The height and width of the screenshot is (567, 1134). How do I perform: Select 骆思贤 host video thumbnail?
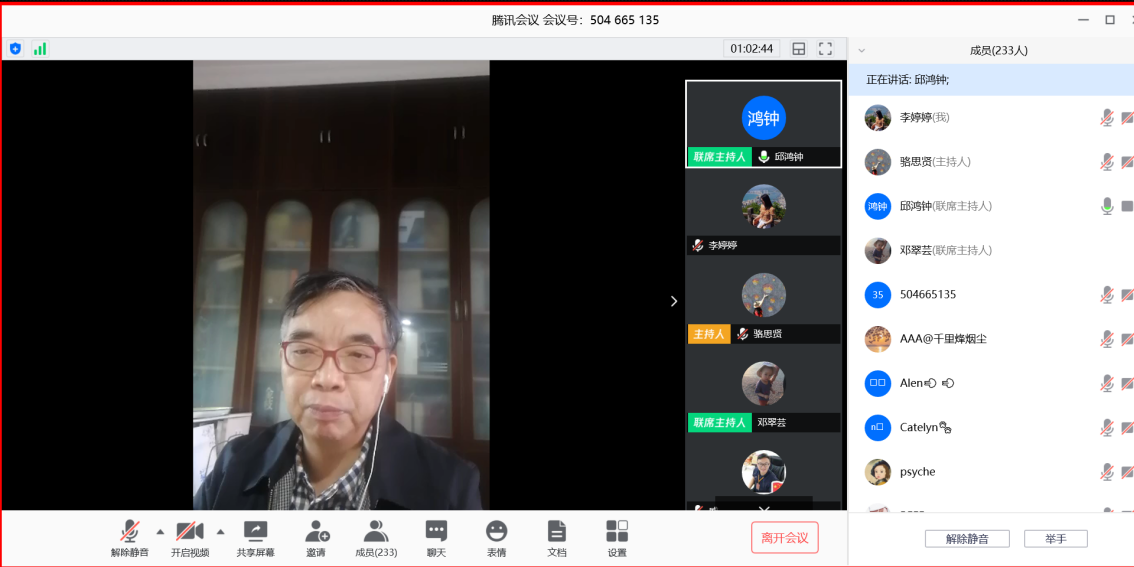coord(763,301)
